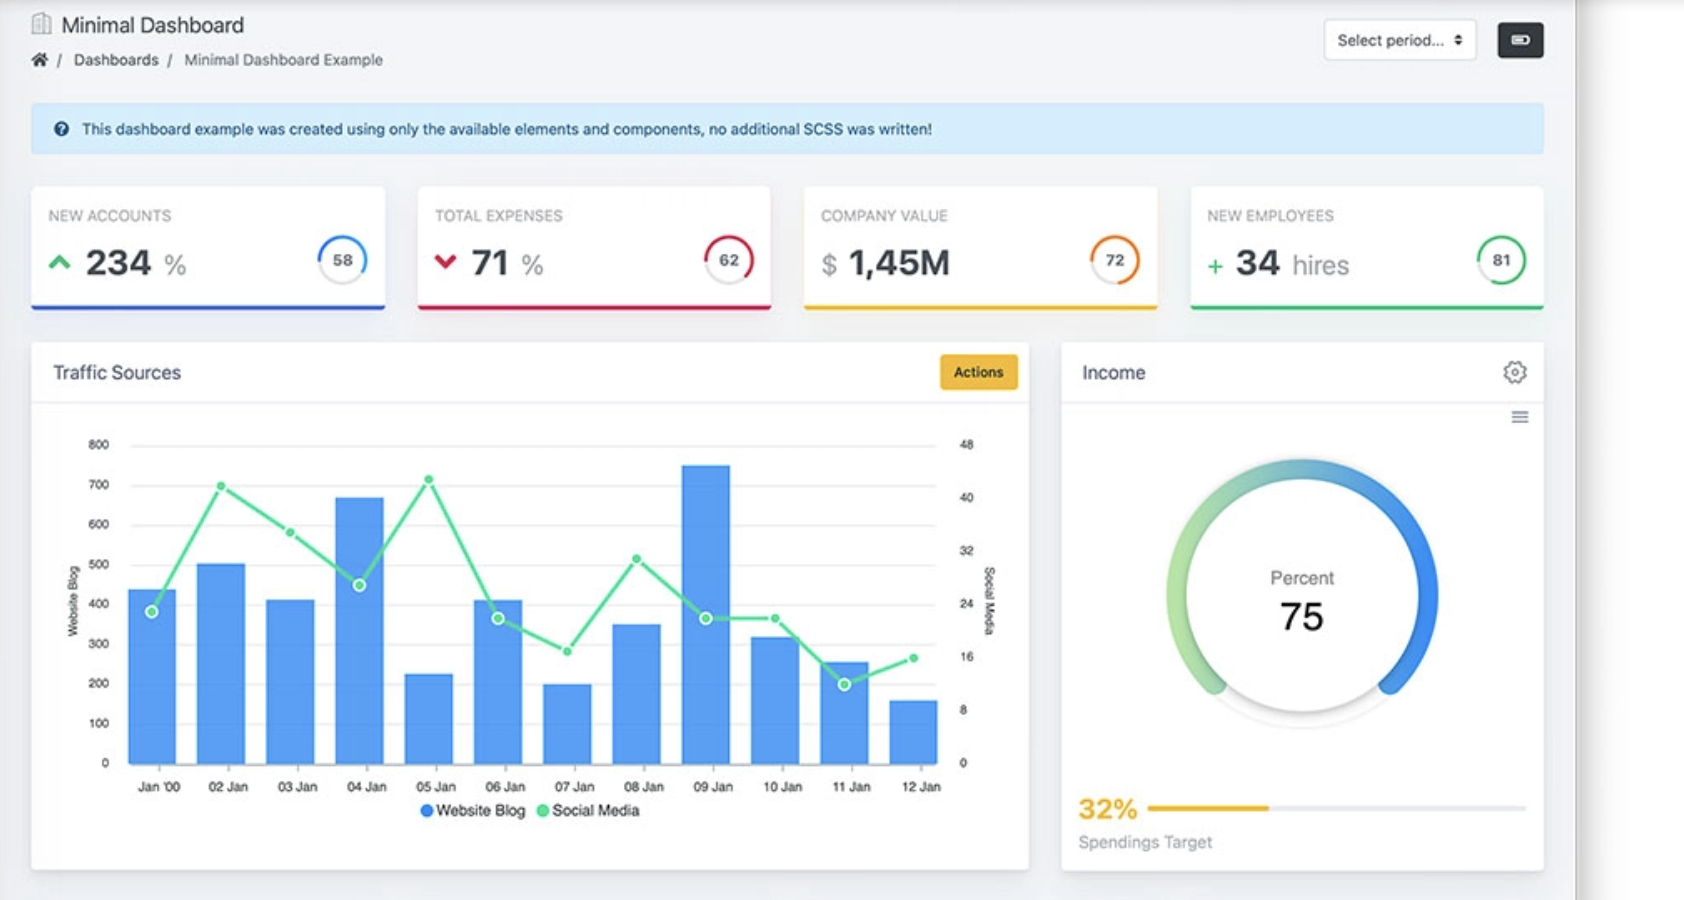1684x900 pixels.
Task: Toggle Social Media series in chart legend
Action: (588, 811)
